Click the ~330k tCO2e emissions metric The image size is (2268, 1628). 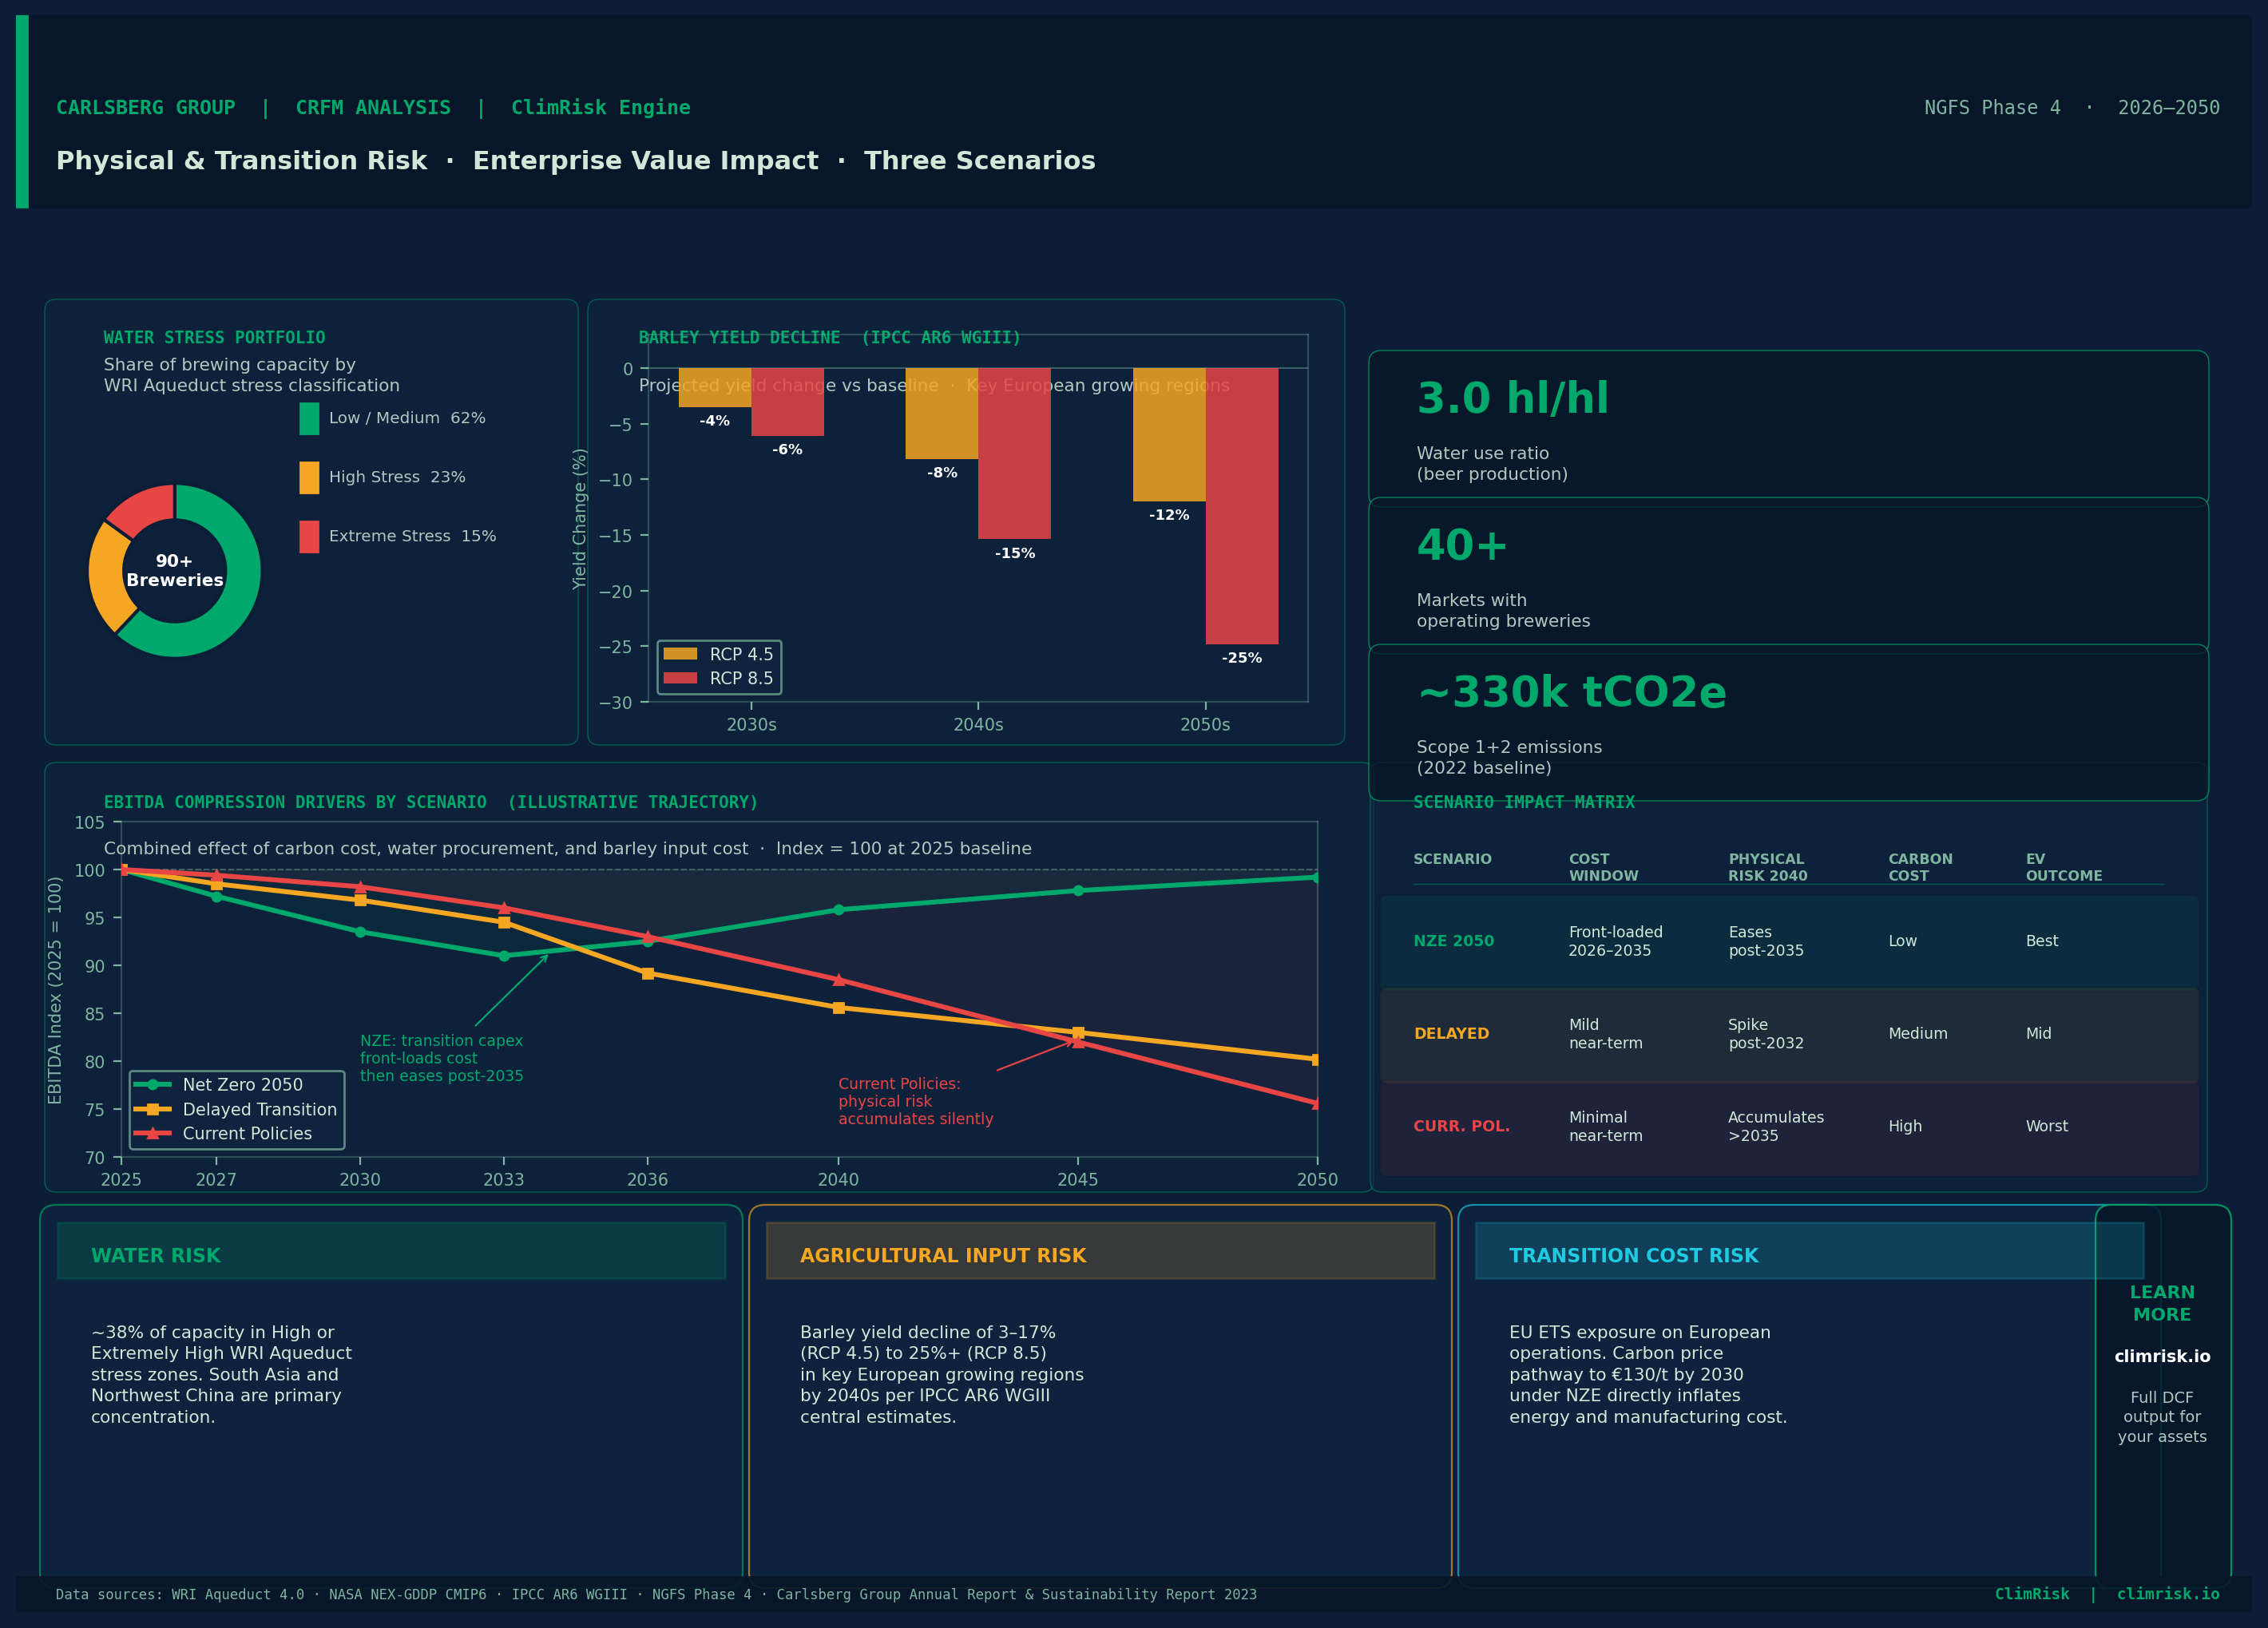pyautogui.click(x=1571, y=692)
